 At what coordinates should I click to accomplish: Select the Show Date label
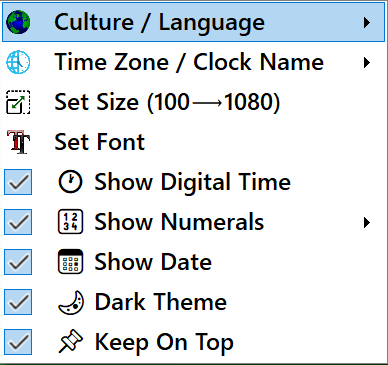(x=153, y=262)
